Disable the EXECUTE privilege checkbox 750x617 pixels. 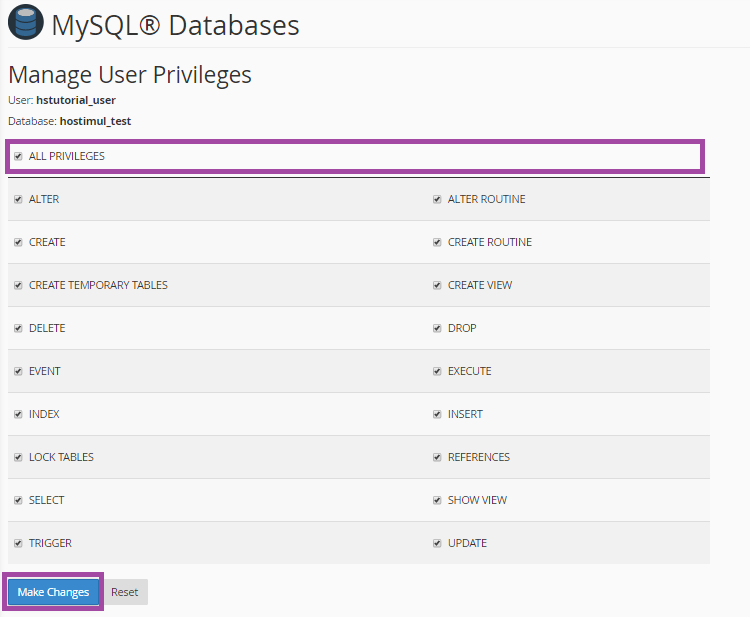pyautogui.click(x=437, y=372)
